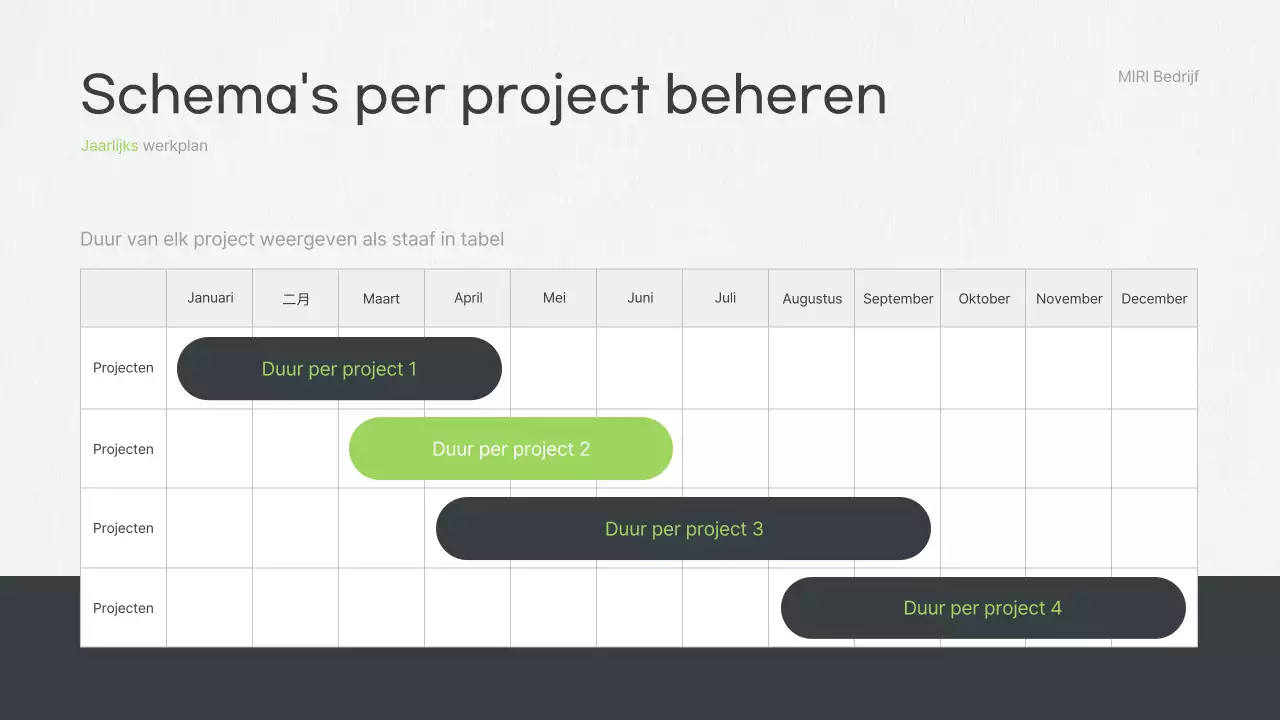This screenshot has width=1280, height=720.
Task: Select the "Duur per project 1" bar
Action: click(339, 369)
